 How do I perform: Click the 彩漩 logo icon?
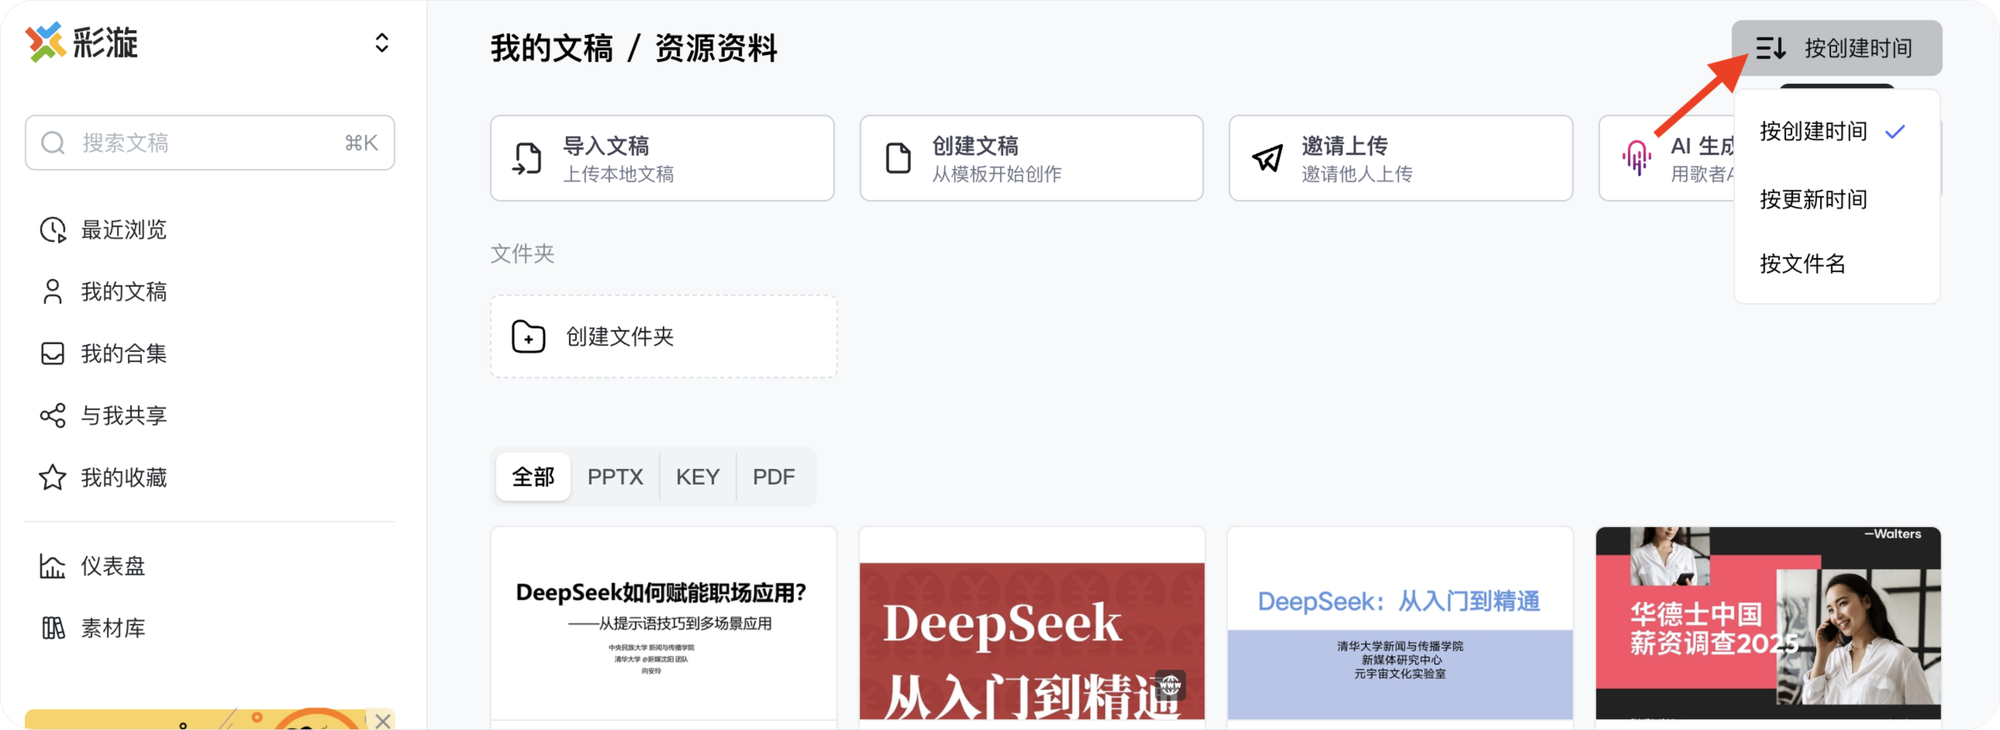(45, 42)
